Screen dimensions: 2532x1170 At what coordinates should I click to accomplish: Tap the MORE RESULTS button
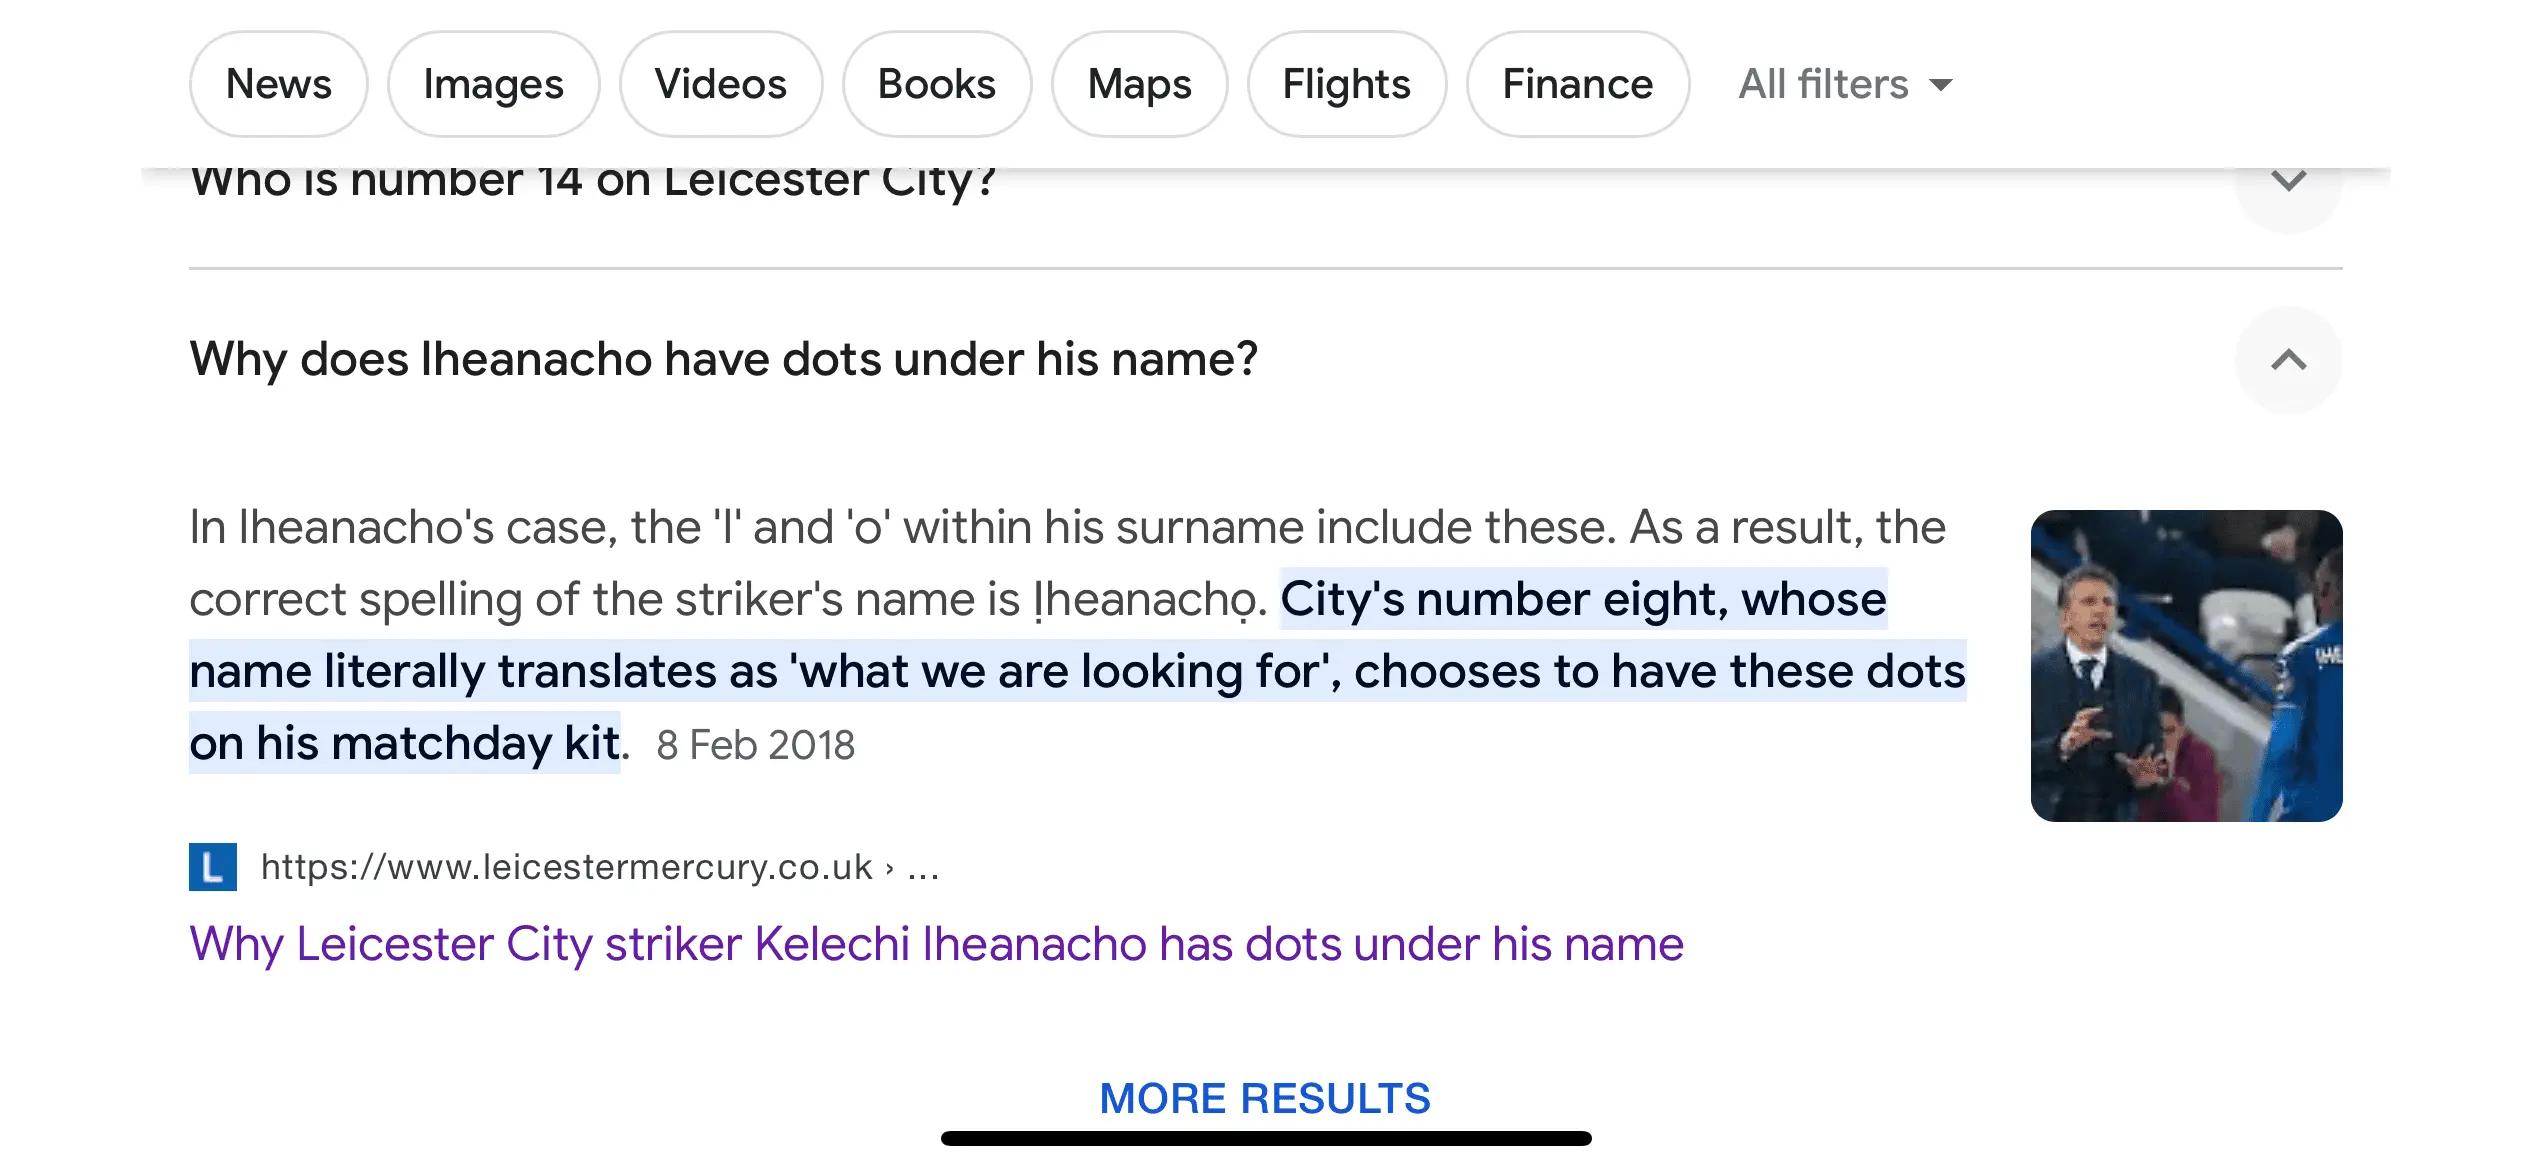click(1265, 1098)
